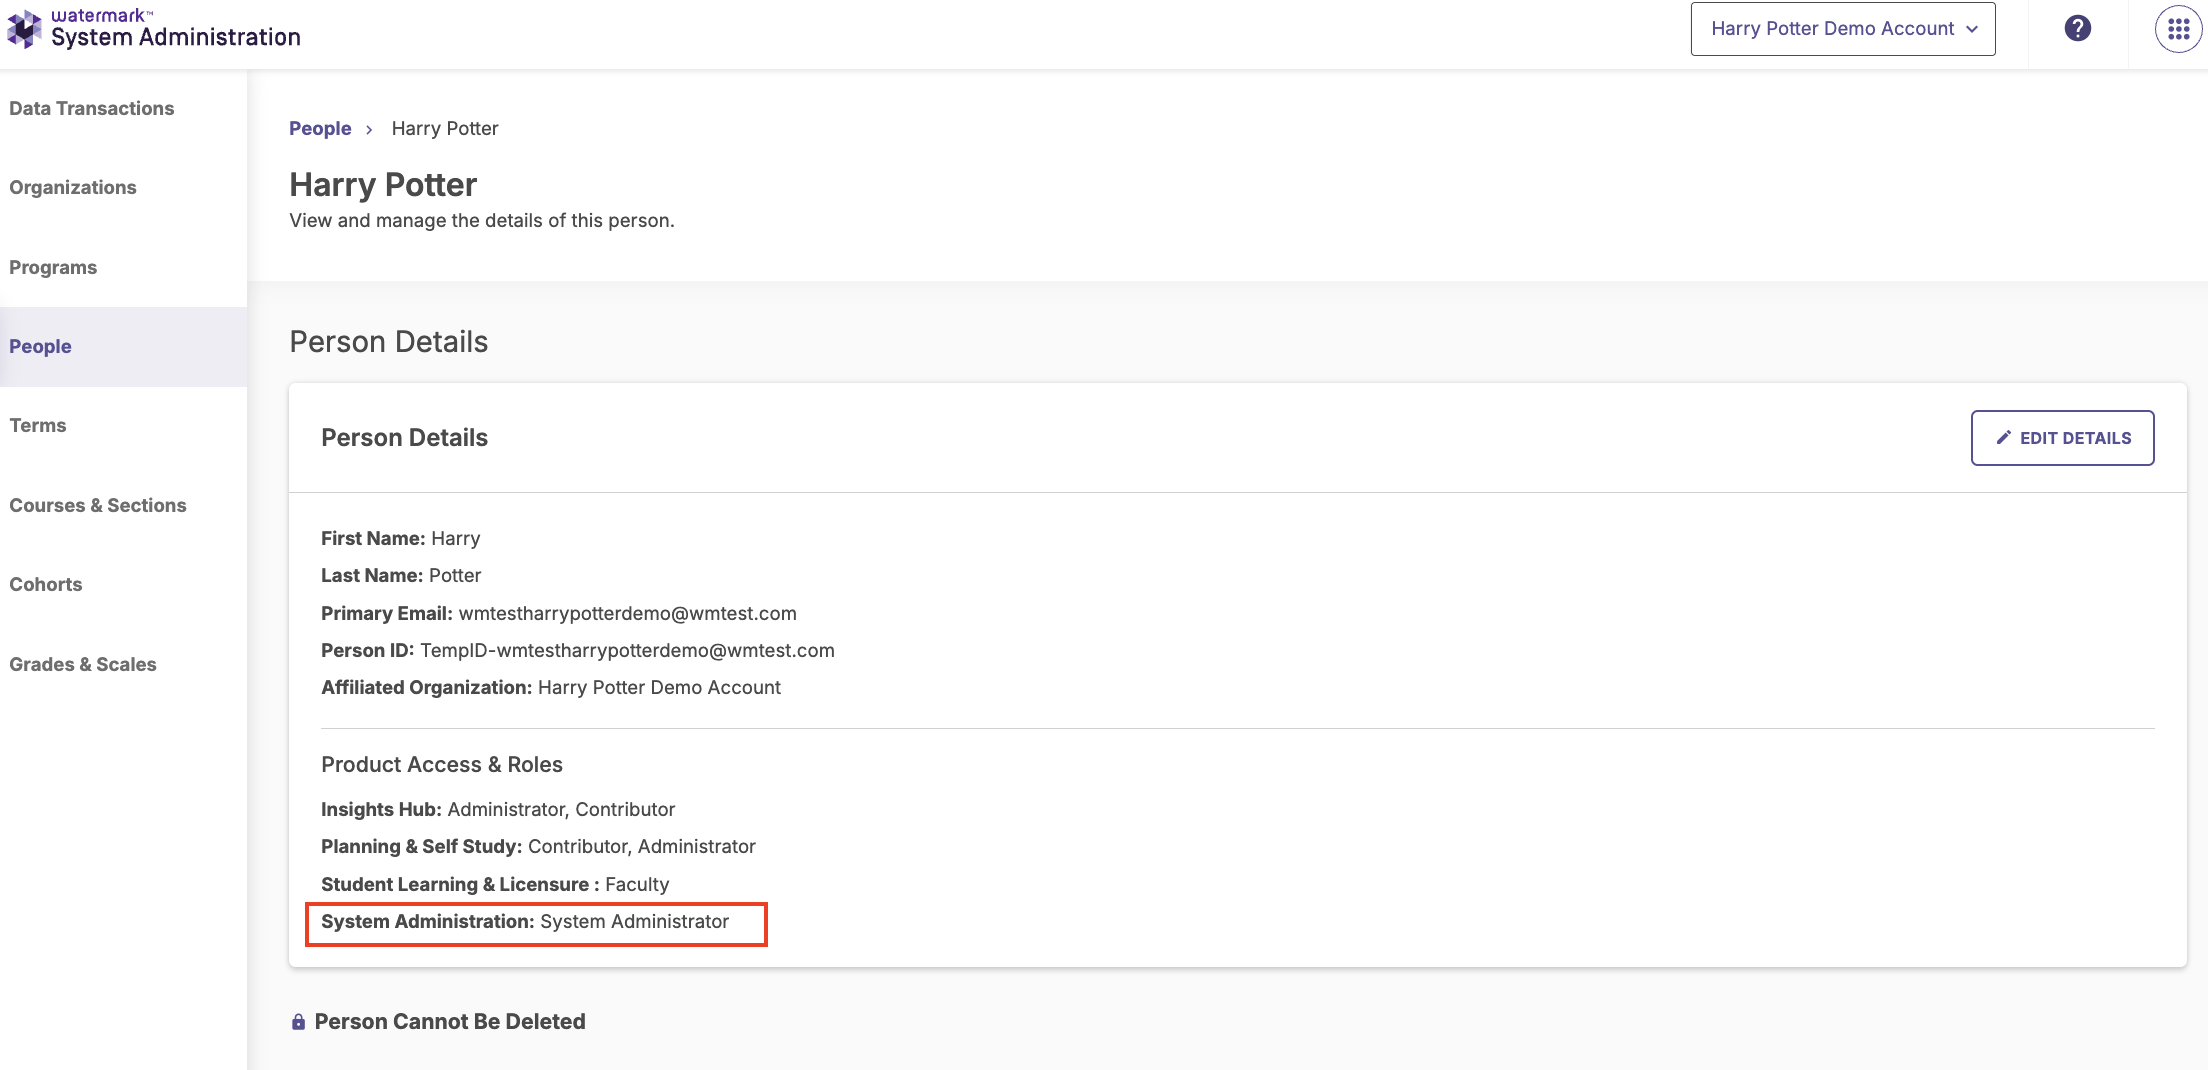Click the Person ID TempID value

click(627, 650)
